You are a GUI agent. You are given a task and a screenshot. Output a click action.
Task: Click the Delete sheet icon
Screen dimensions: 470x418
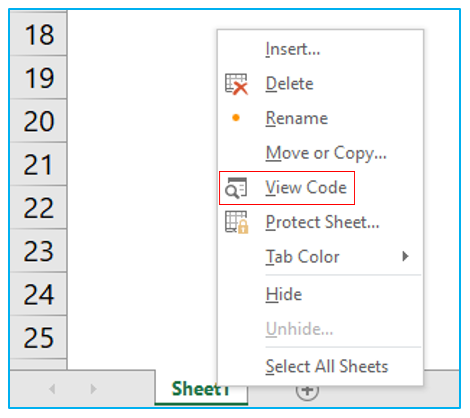[x=236, y=84]
